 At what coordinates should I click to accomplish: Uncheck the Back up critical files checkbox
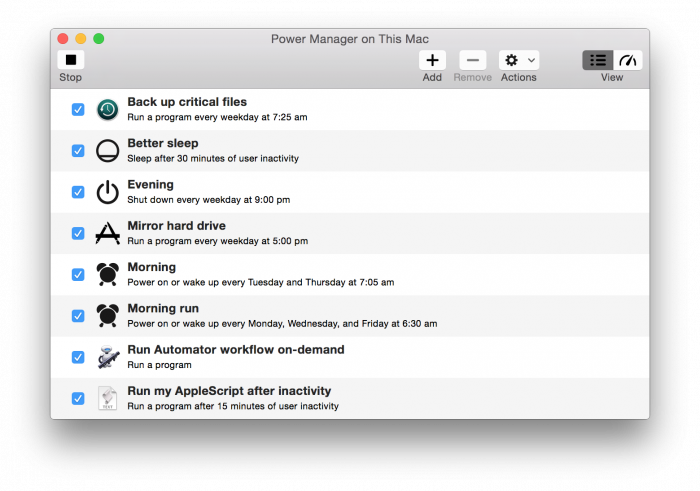tap(78, 109)
